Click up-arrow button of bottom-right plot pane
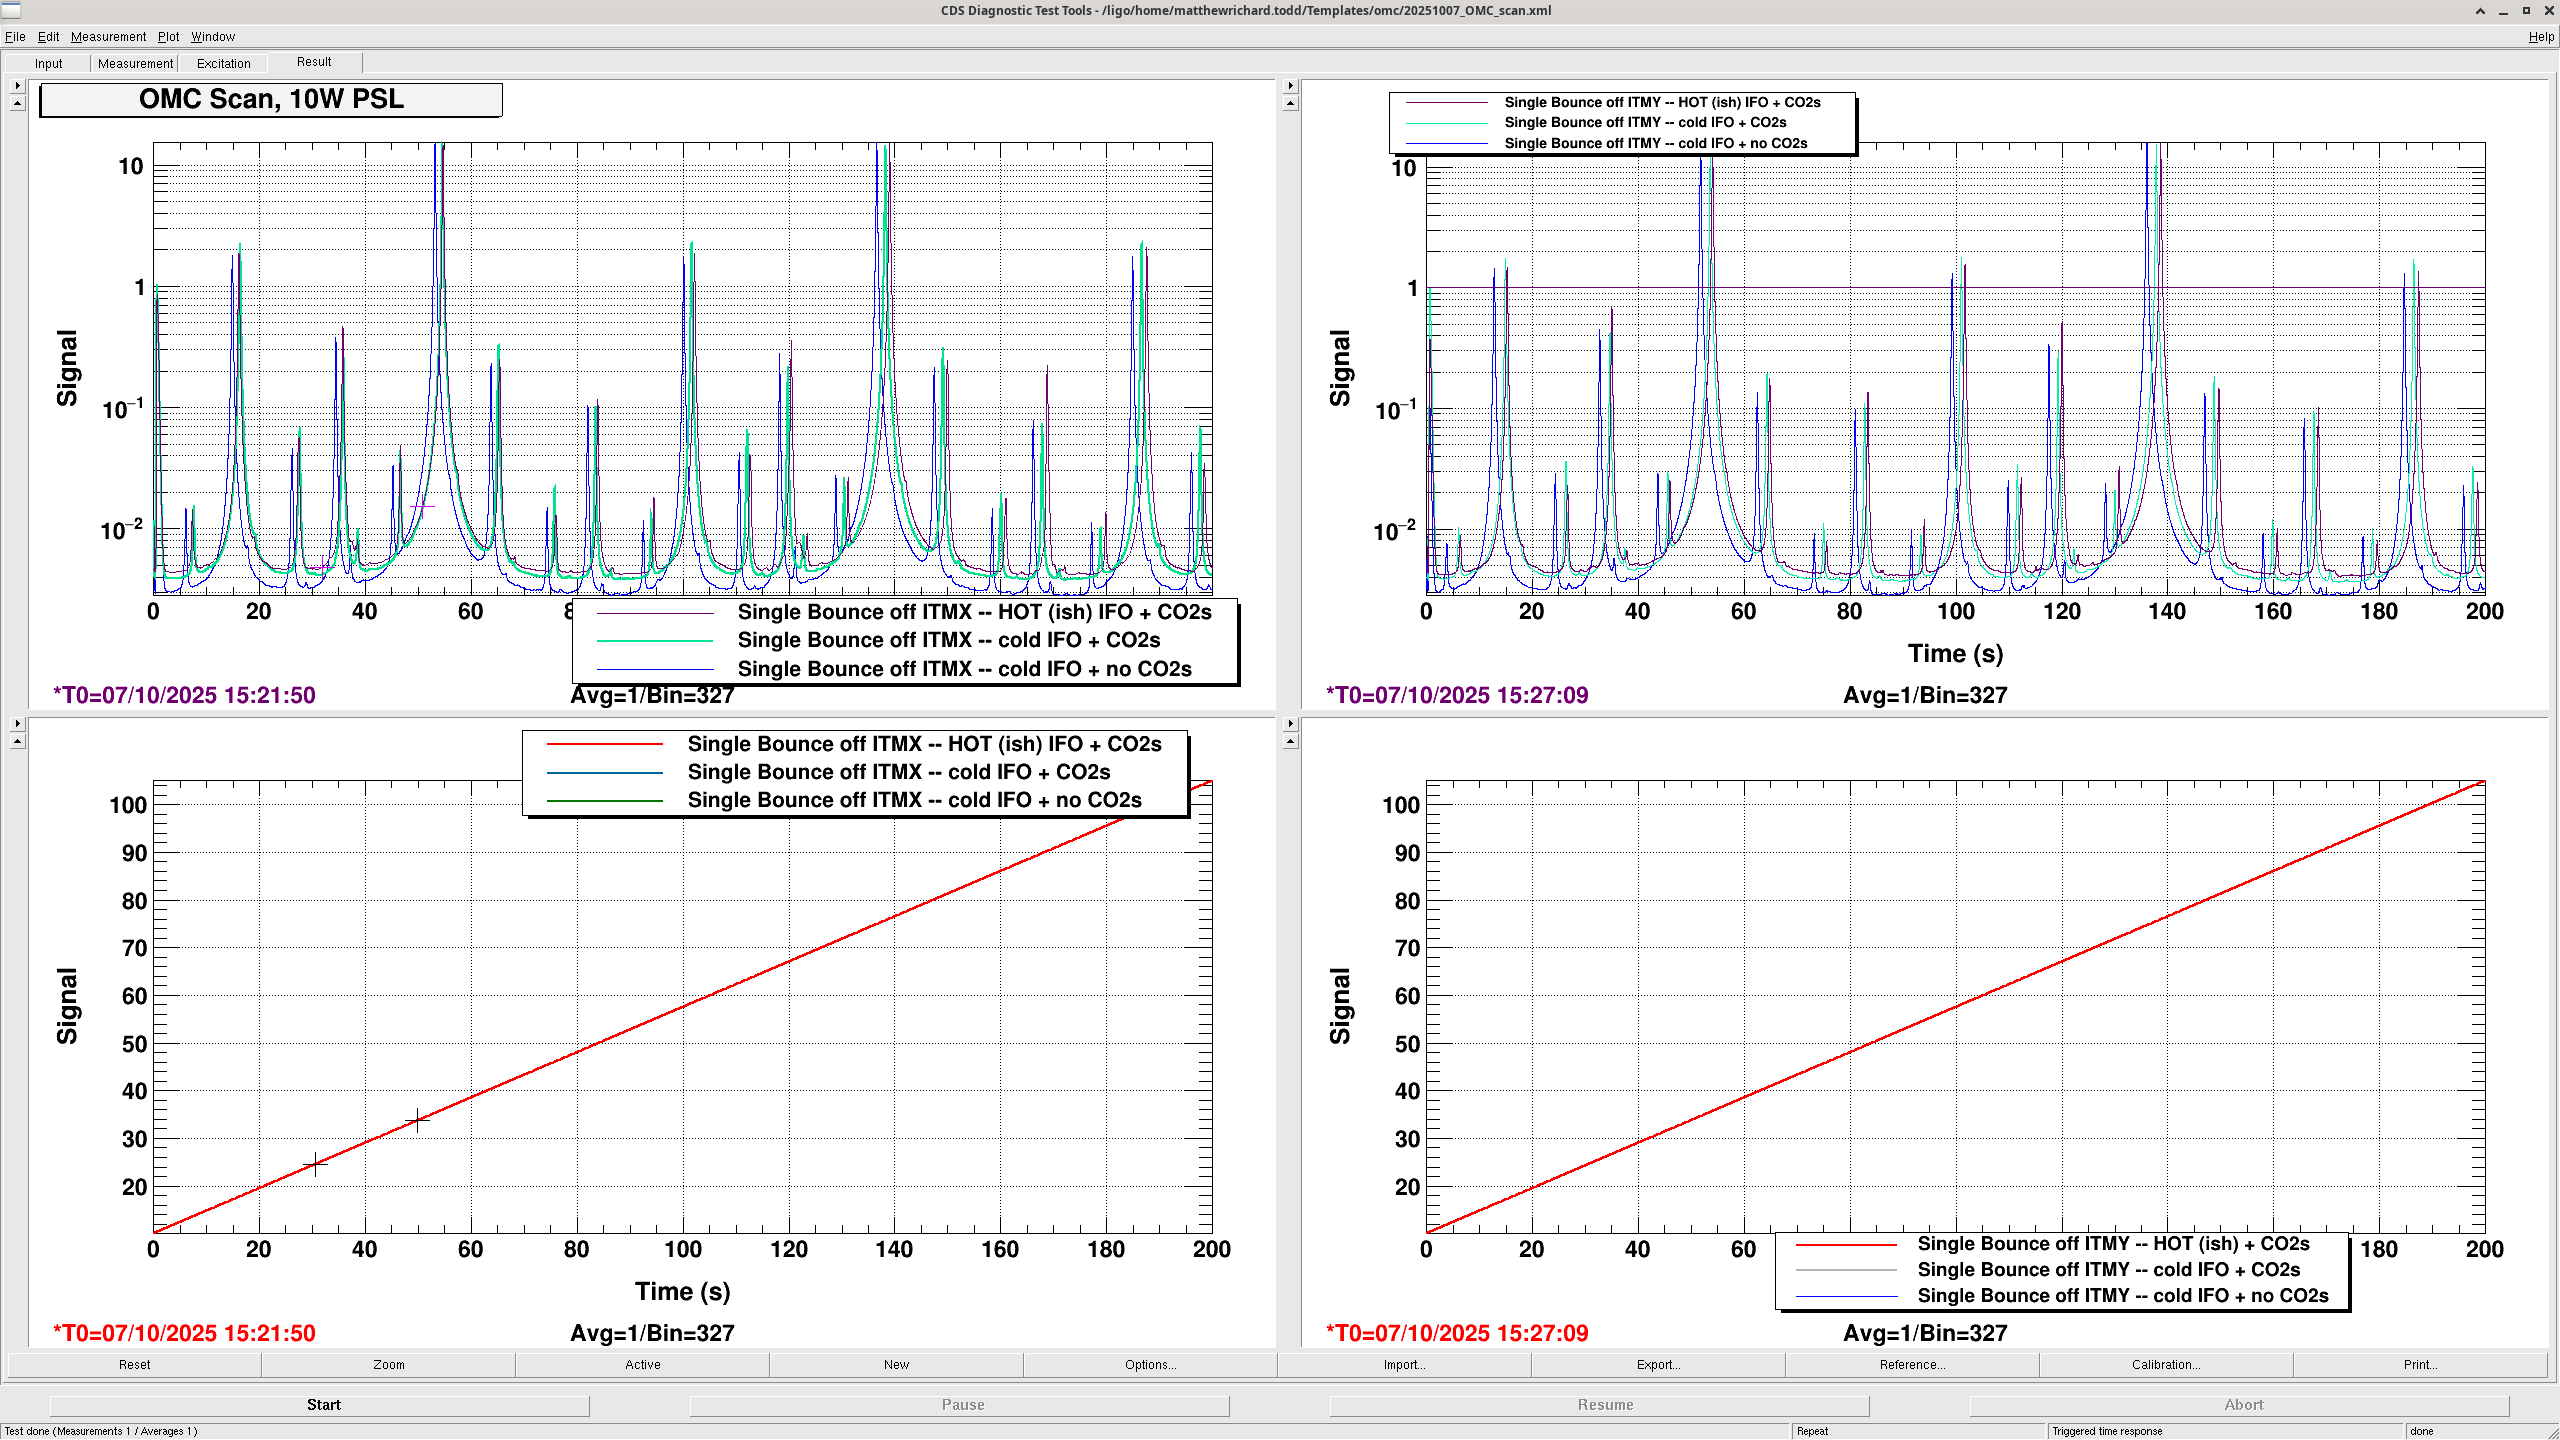 tap(1290, 742)
